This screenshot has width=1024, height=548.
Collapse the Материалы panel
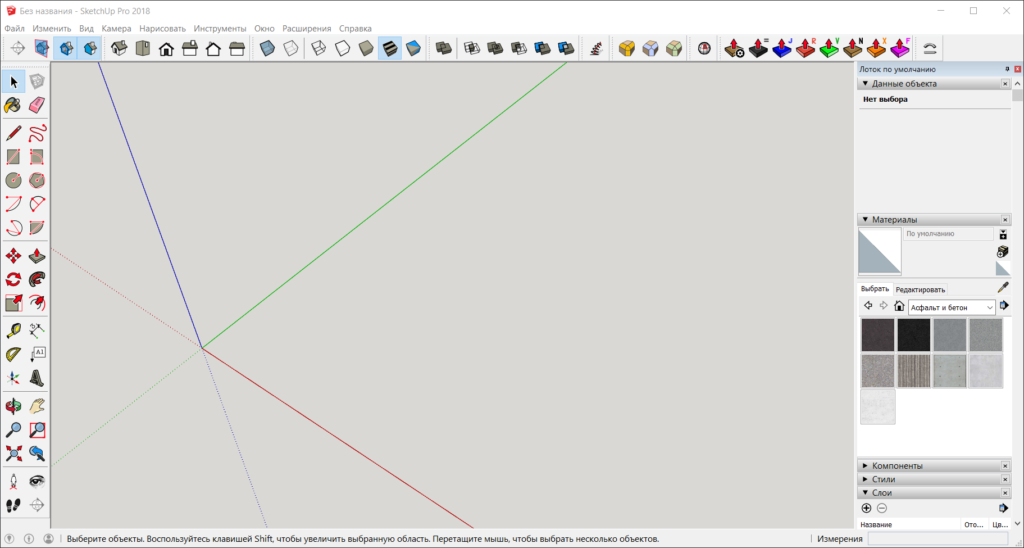pos(864,220)
